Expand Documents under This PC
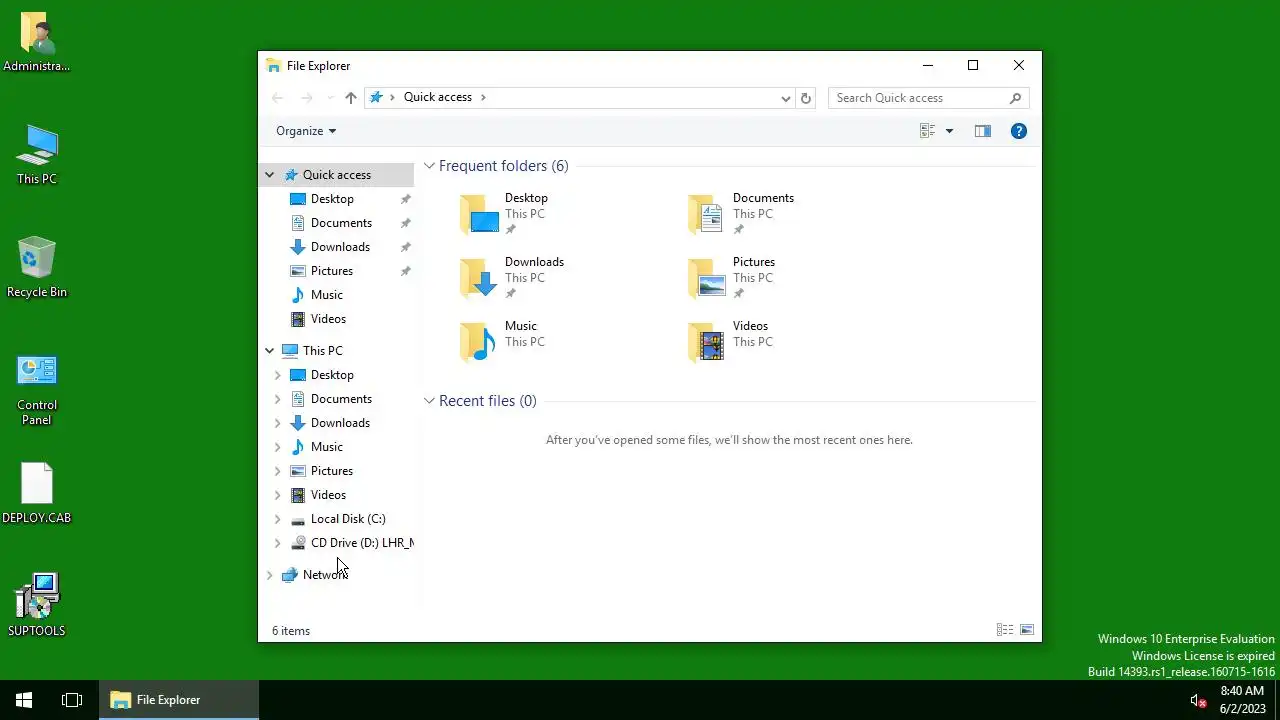This screenshot has width=1280, height=720. tap(277, 399)
